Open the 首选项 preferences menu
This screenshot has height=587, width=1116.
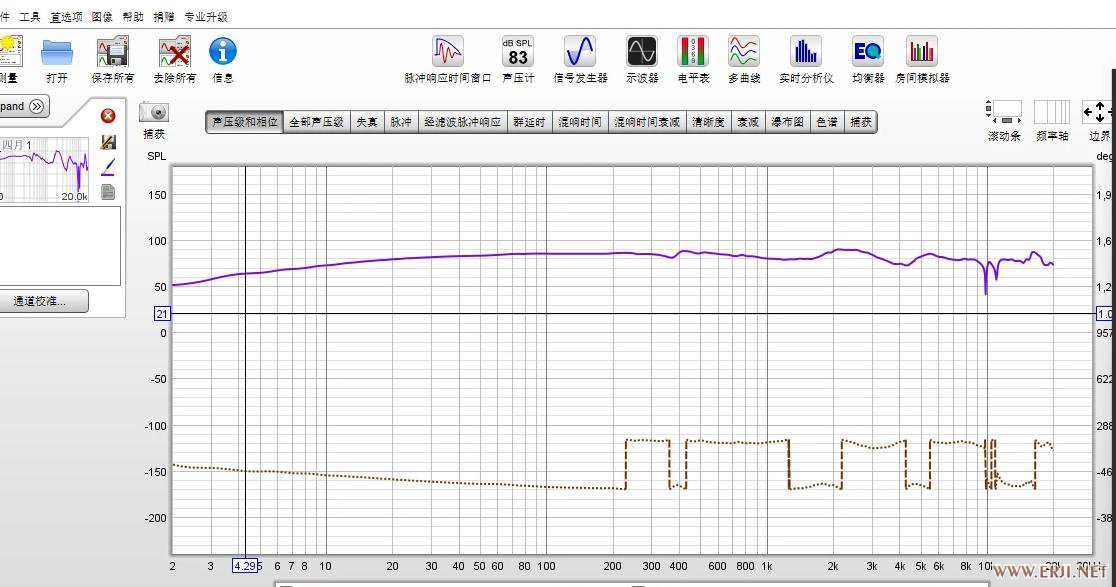click(67, 17)
